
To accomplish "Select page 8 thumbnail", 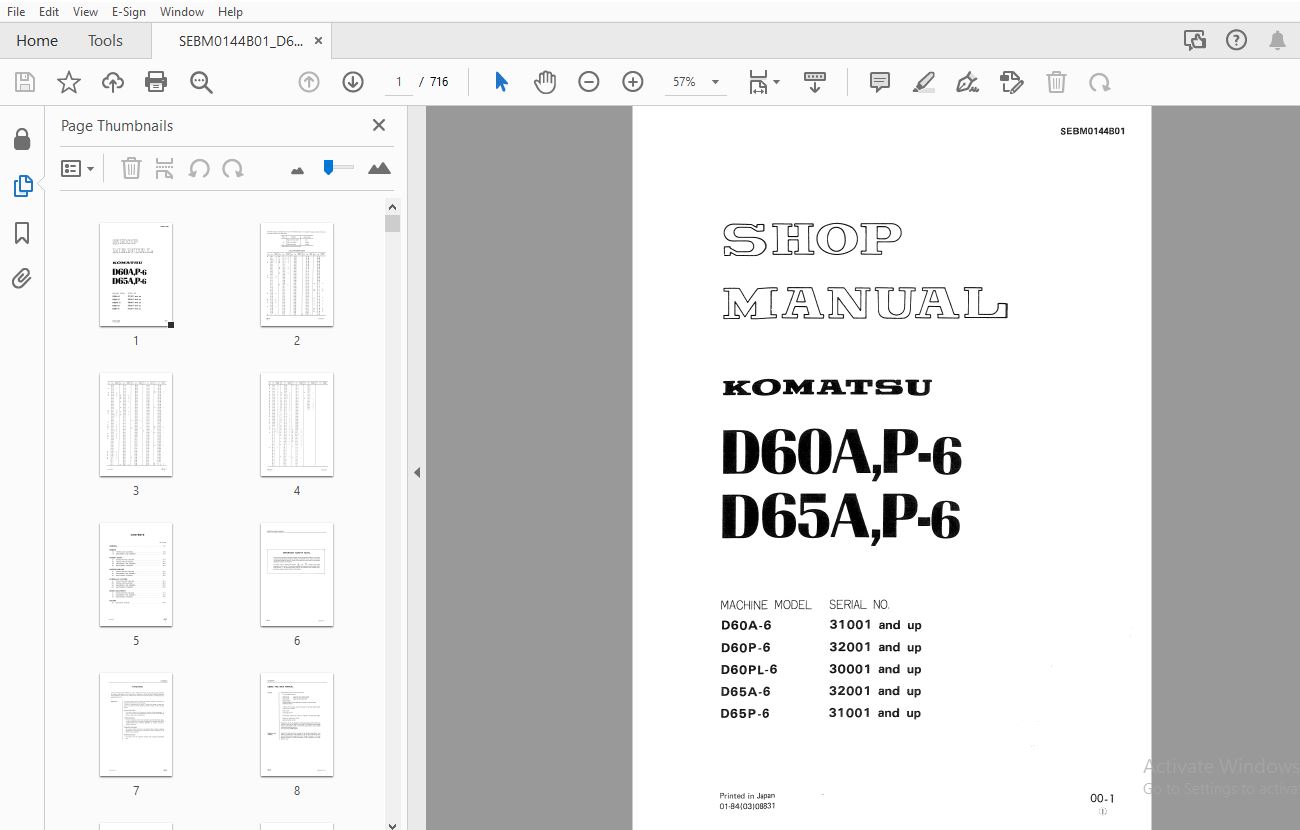I will tap(297, 724).
